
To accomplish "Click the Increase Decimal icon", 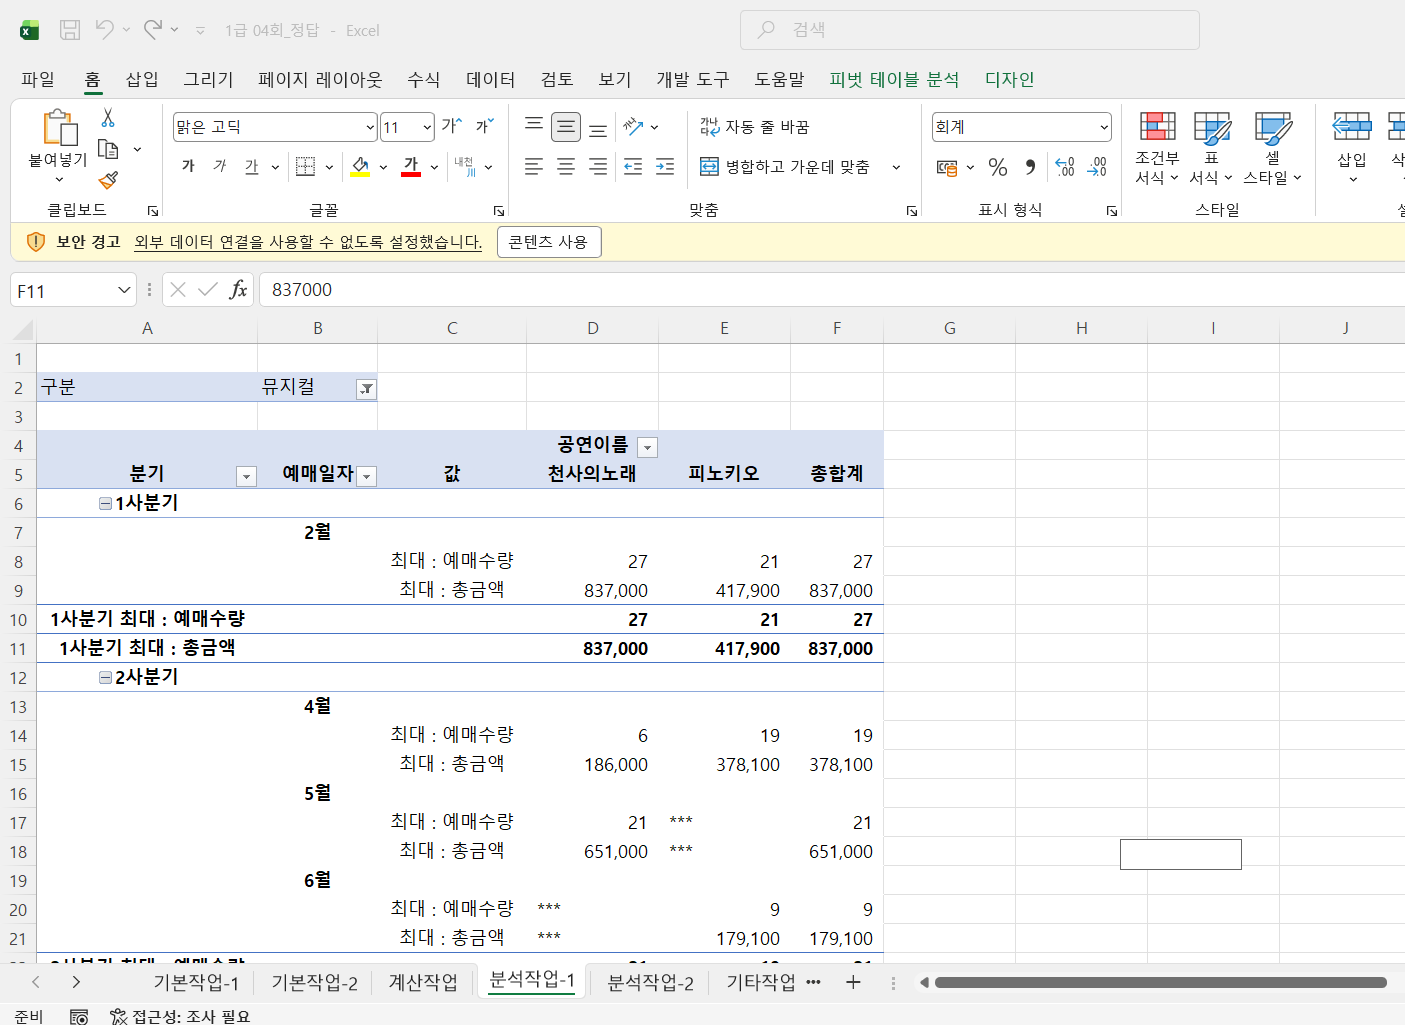I will click(1065, 167).
